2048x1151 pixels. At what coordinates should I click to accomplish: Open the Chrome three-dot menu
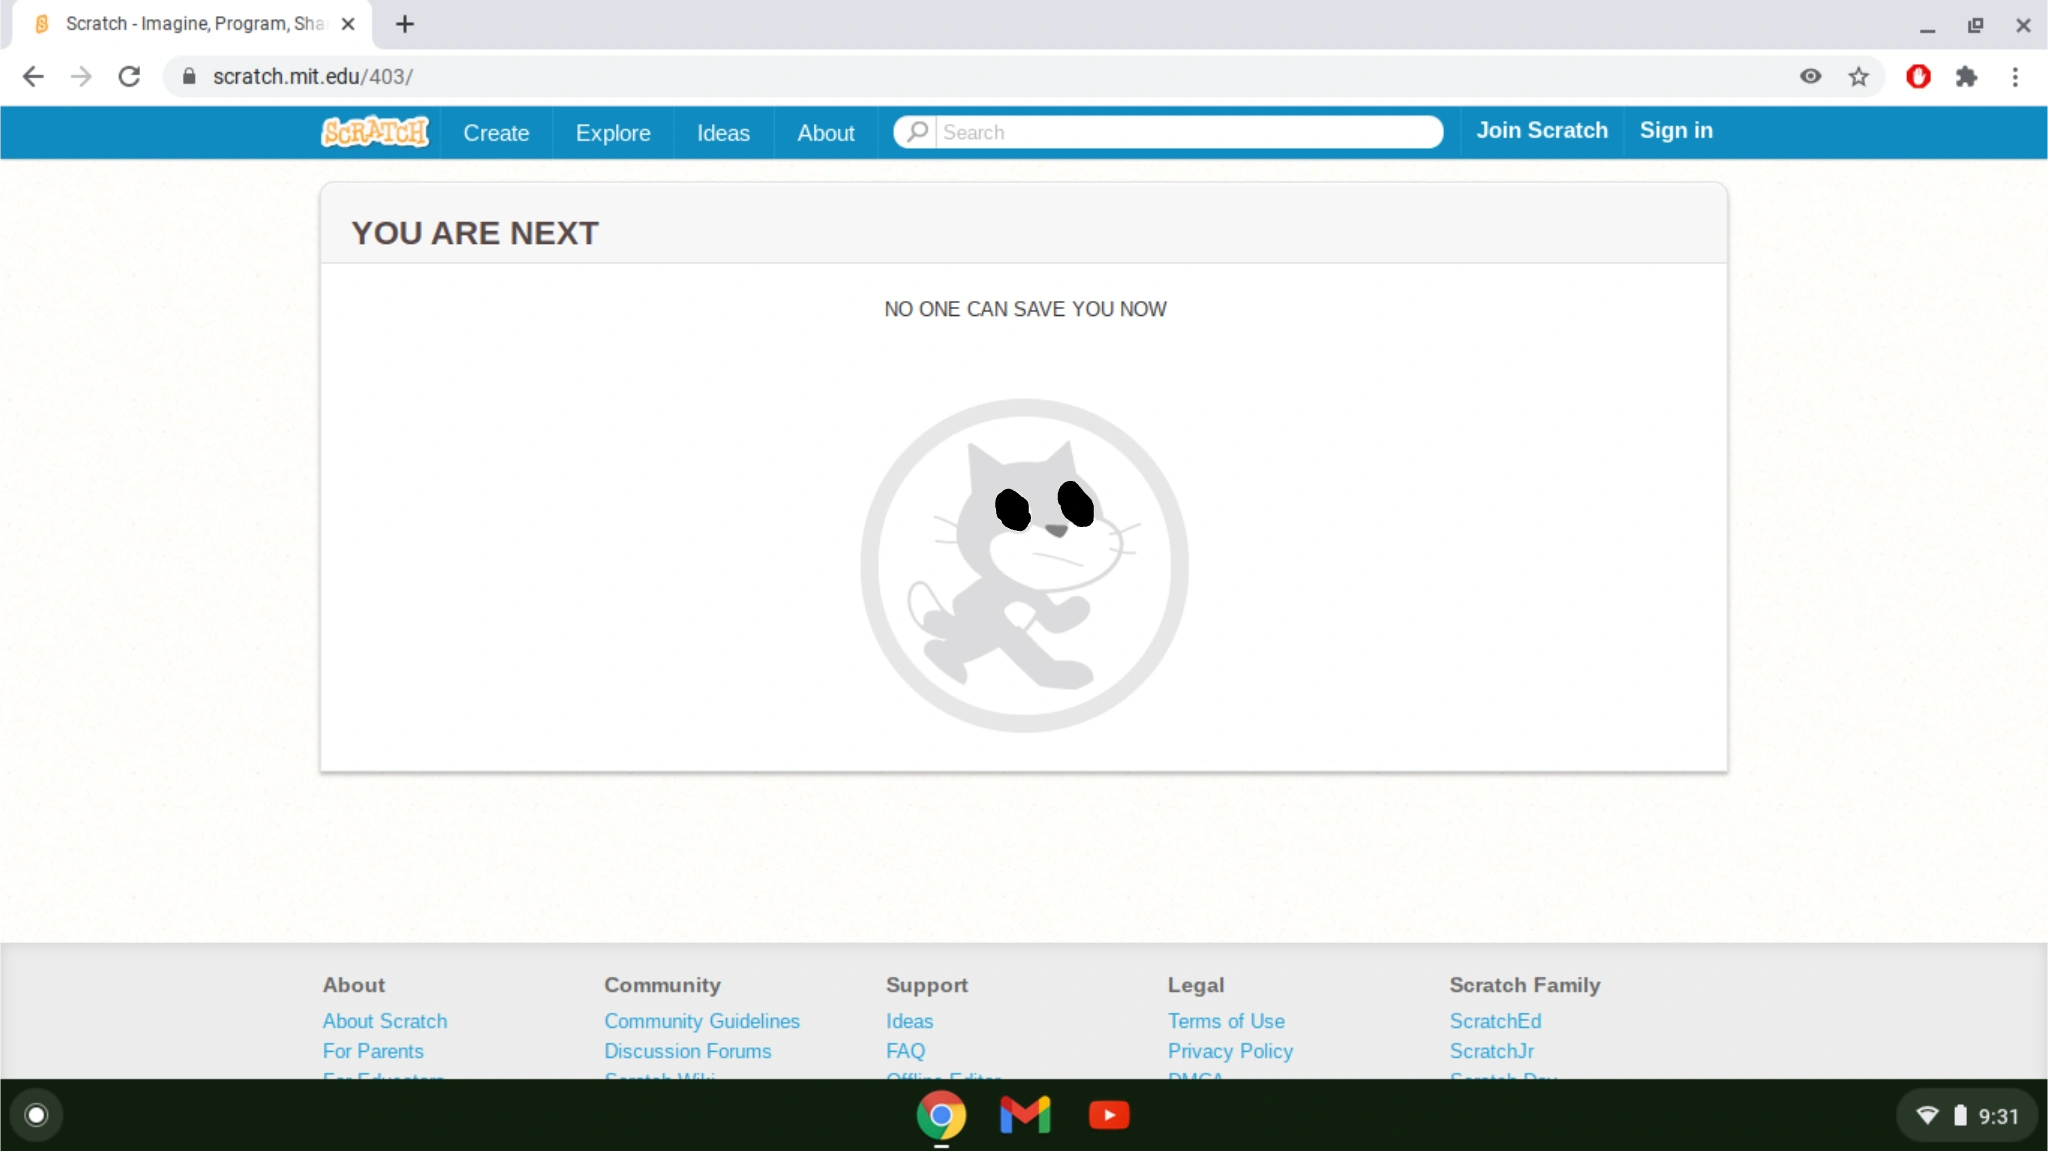click(x=2015, y=77)
